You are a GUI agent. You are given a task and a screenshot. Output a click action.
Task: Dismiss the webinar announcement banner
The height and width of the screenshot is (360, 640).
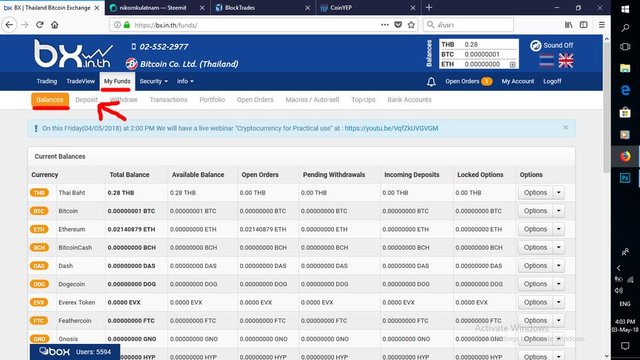[565, 127]
